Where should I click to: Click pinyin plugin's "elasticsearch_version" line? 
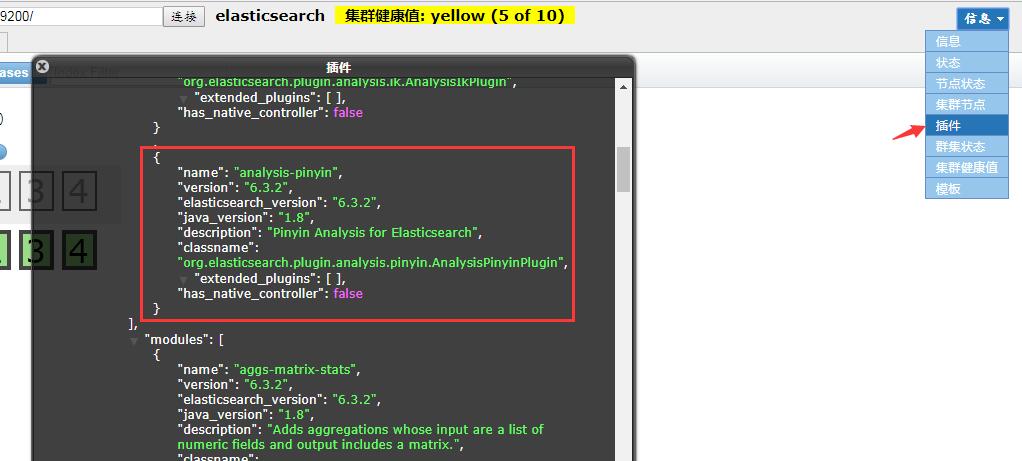[278, 203]
